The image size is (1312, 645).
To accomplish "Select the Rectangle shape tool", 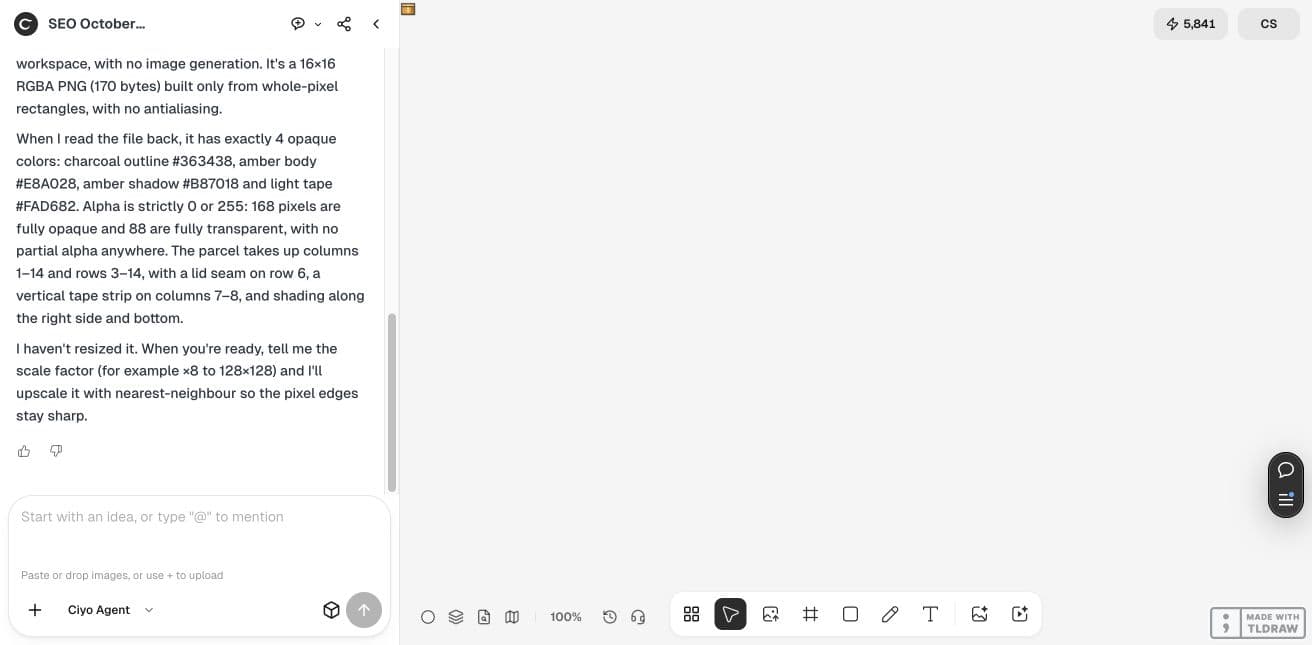I will tap(850, 614).
